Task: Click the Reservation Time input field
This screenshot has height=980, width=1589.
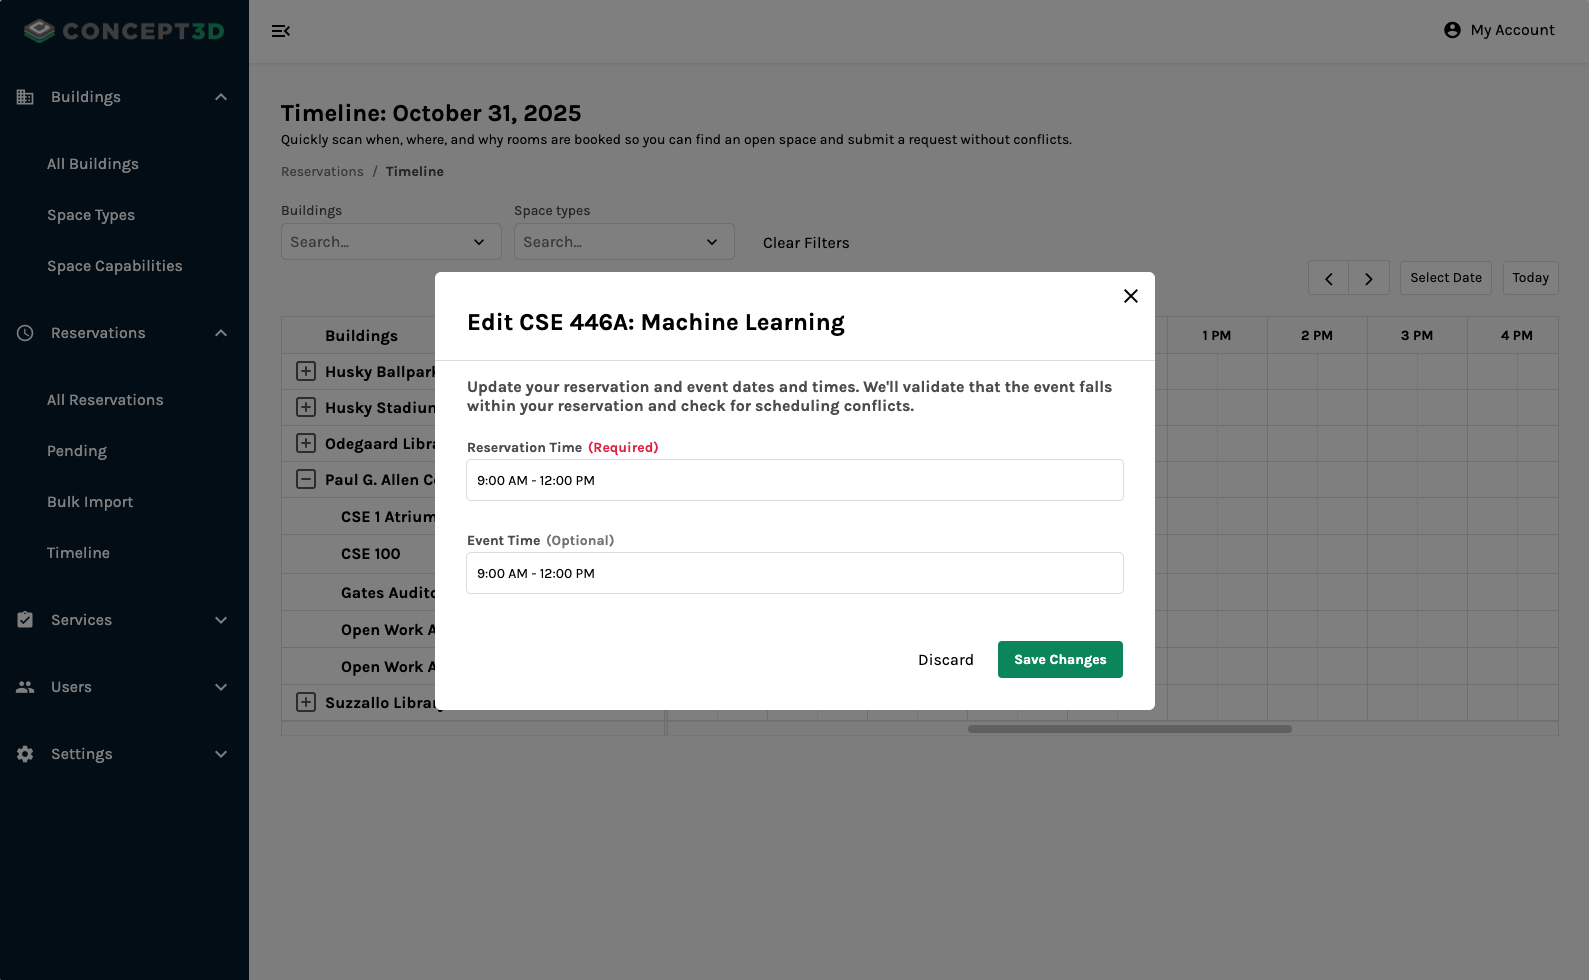Action: coord(794,481)
